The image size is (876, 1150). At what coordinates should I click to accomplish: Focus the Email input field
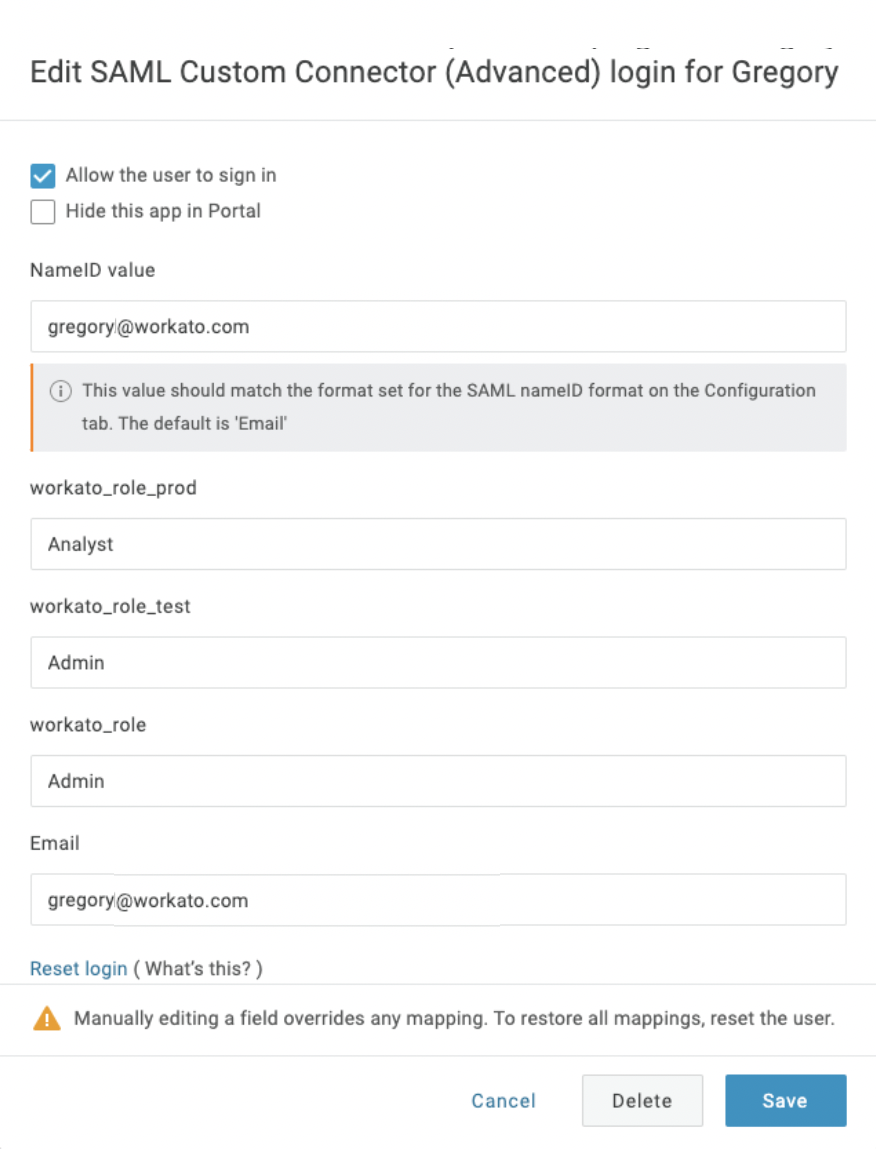(438, 900)
